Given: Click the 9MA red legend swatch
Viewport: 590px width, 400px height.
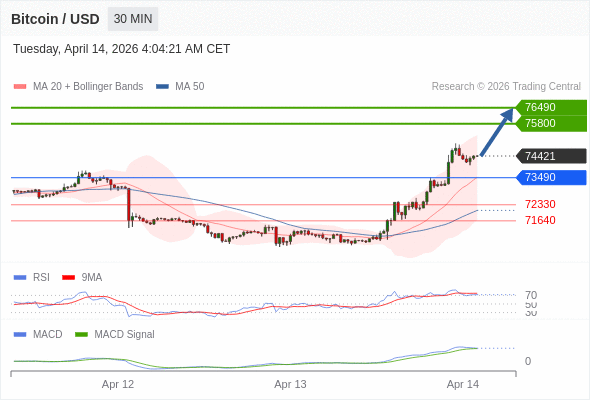Looking at the screenshot, I should point(68,278).
